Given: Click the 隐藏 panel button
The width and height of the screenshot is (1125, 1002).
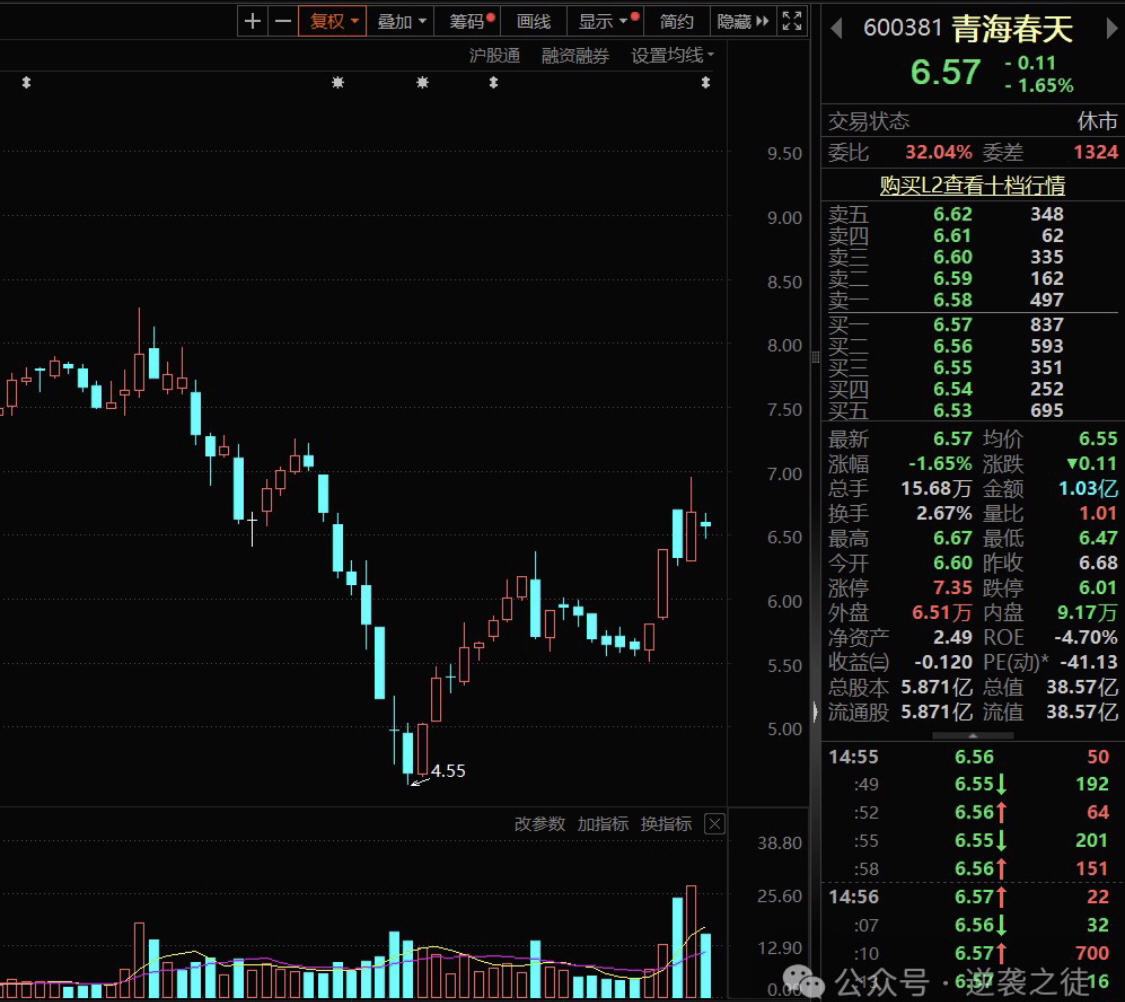Looking at the screenshot, I should coord(743,22).
